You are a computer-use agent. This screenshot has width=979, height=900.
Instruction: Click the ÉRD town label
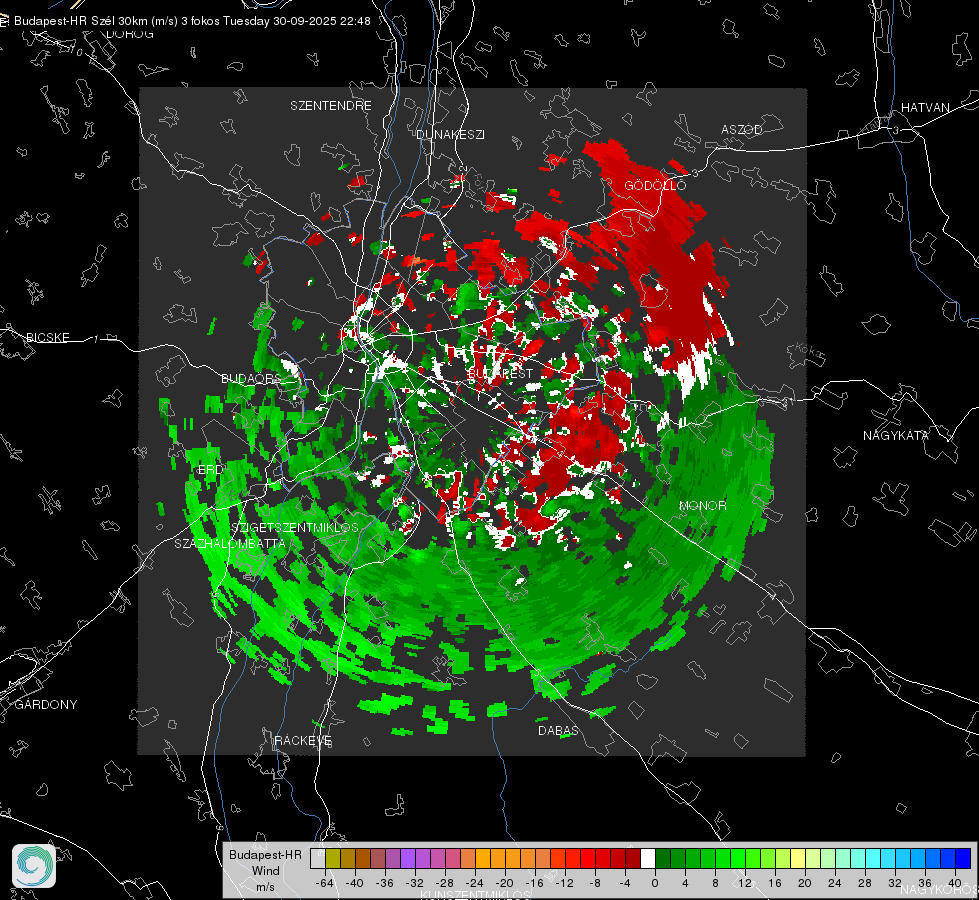coord(210,470)
